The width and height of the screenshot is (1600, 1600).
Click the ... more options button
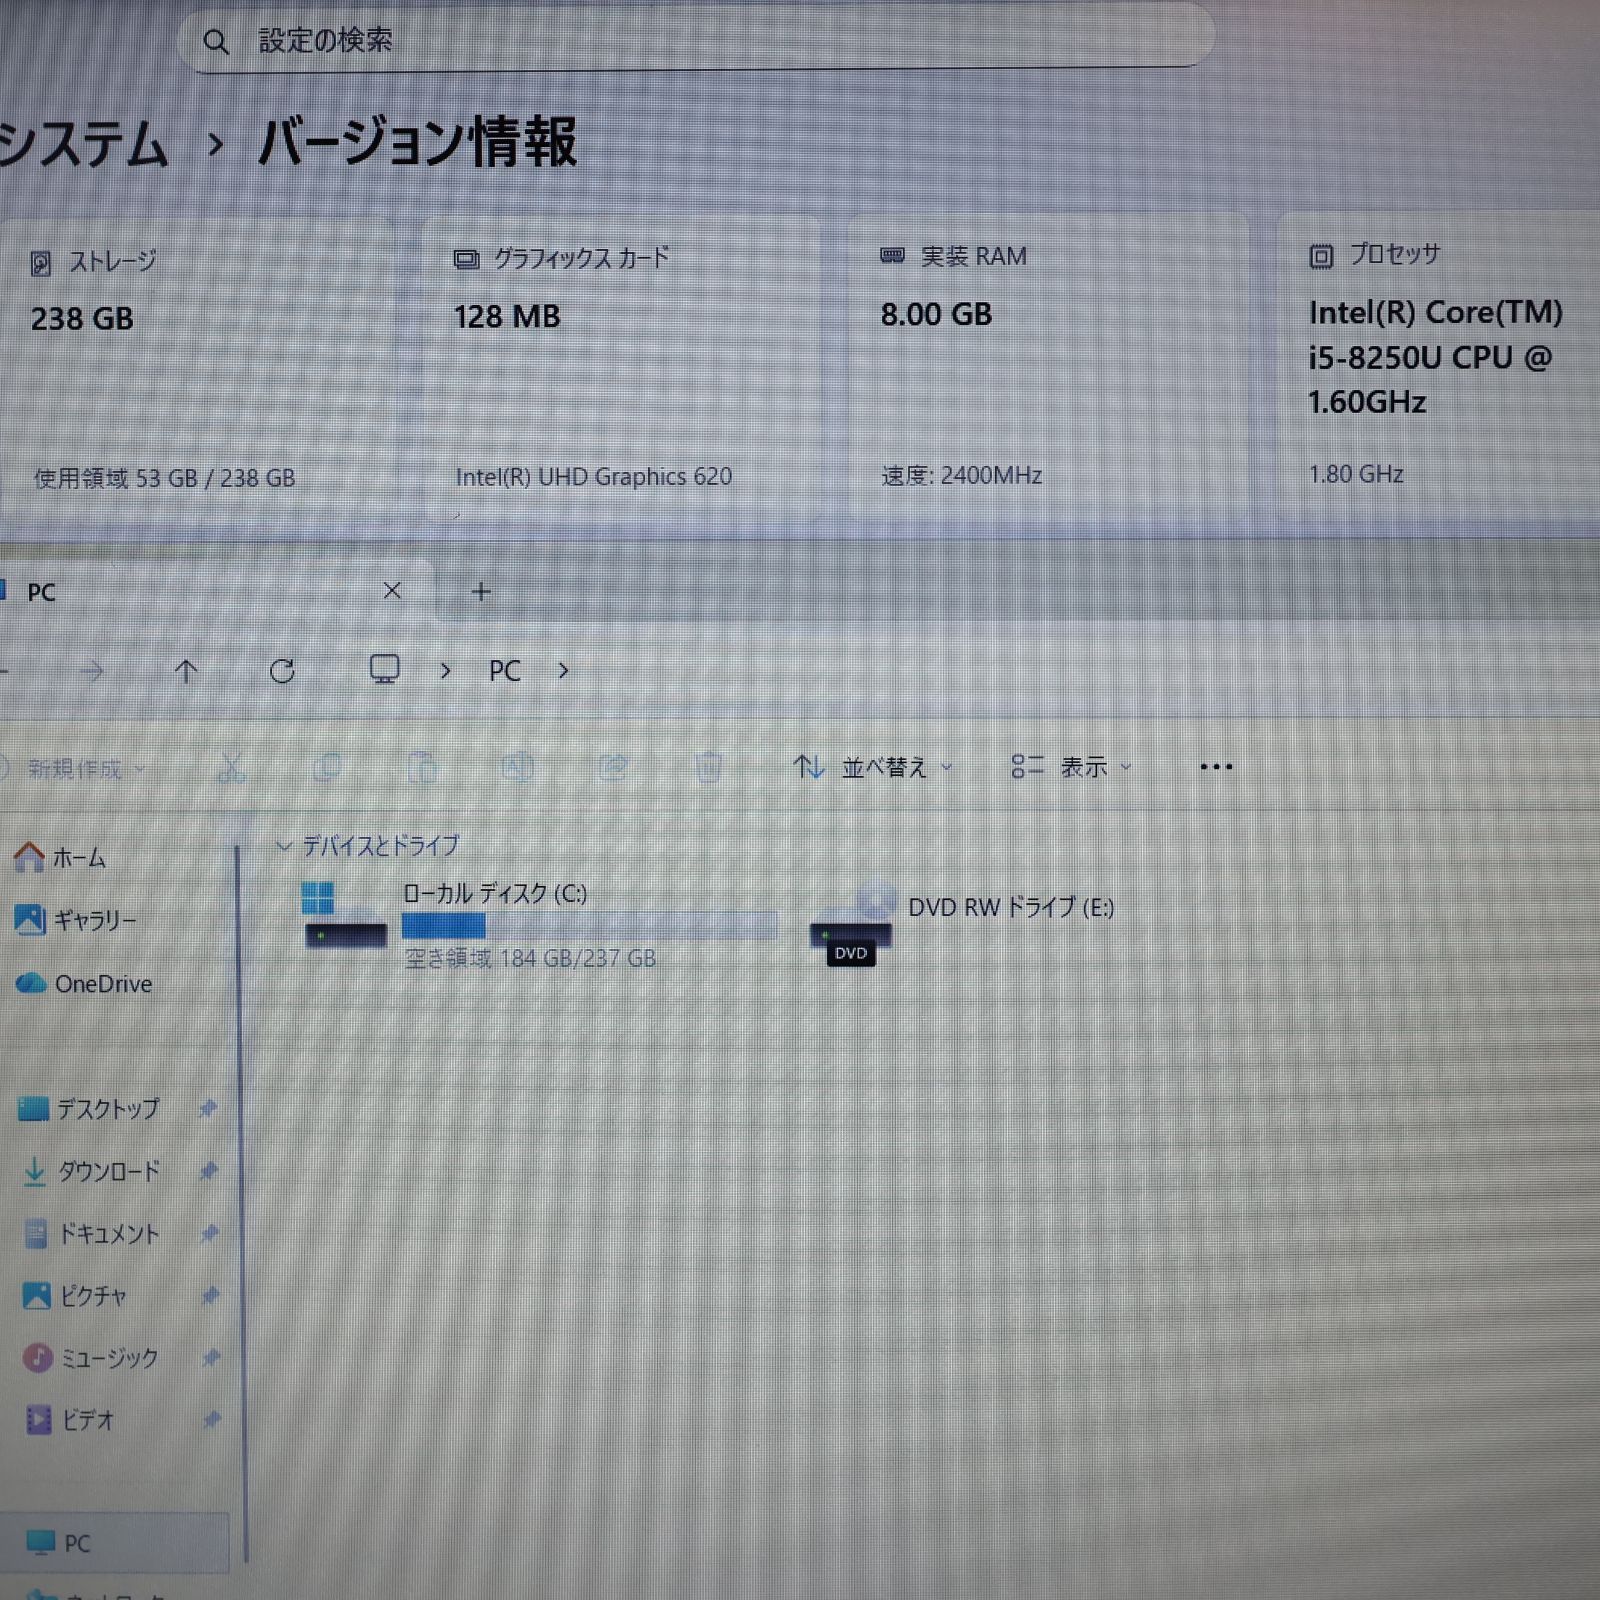click(1215, 766)
